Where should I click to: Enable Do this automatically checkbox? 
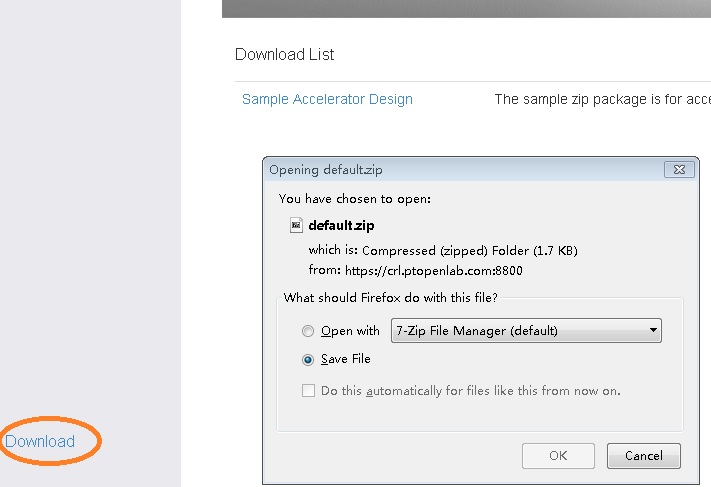(x=308, y=390)
